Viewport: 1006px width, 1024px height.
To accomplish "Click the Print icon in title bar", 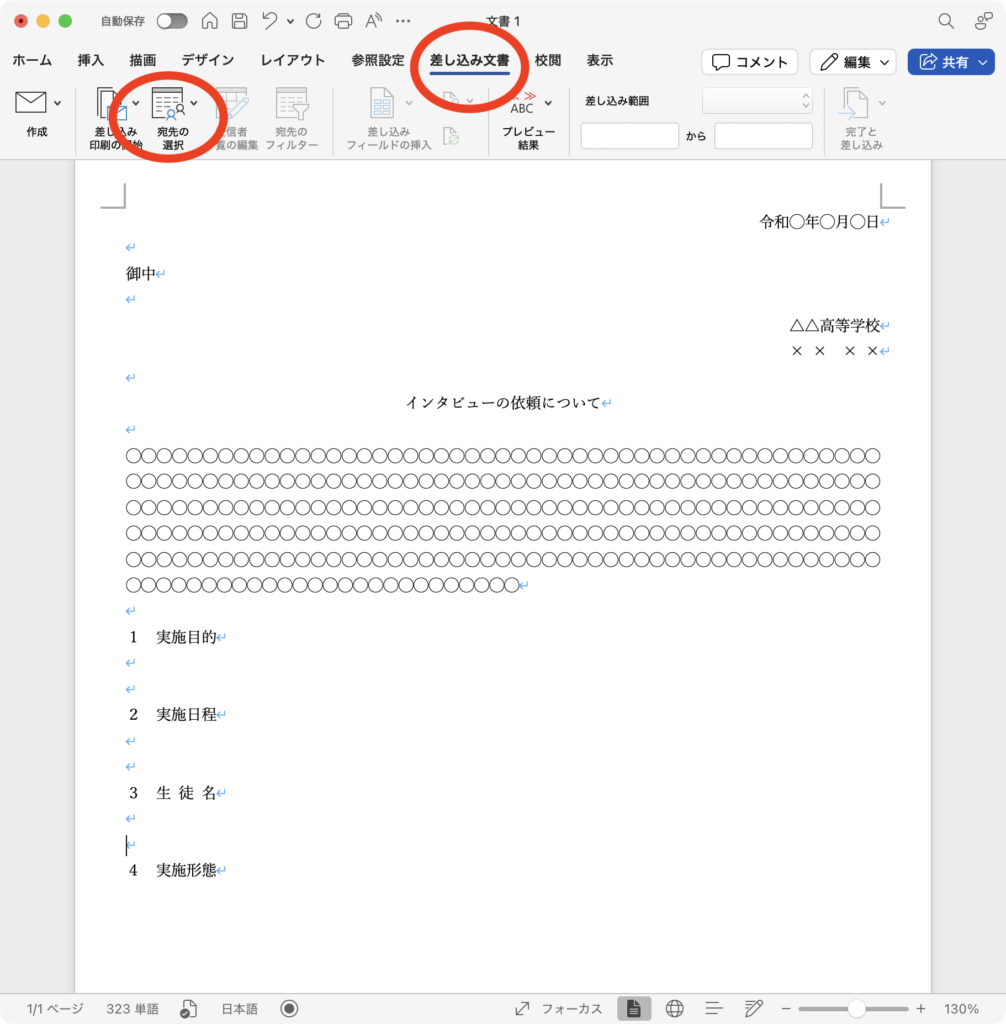I will pyautogui.click(x=343, y=21).
